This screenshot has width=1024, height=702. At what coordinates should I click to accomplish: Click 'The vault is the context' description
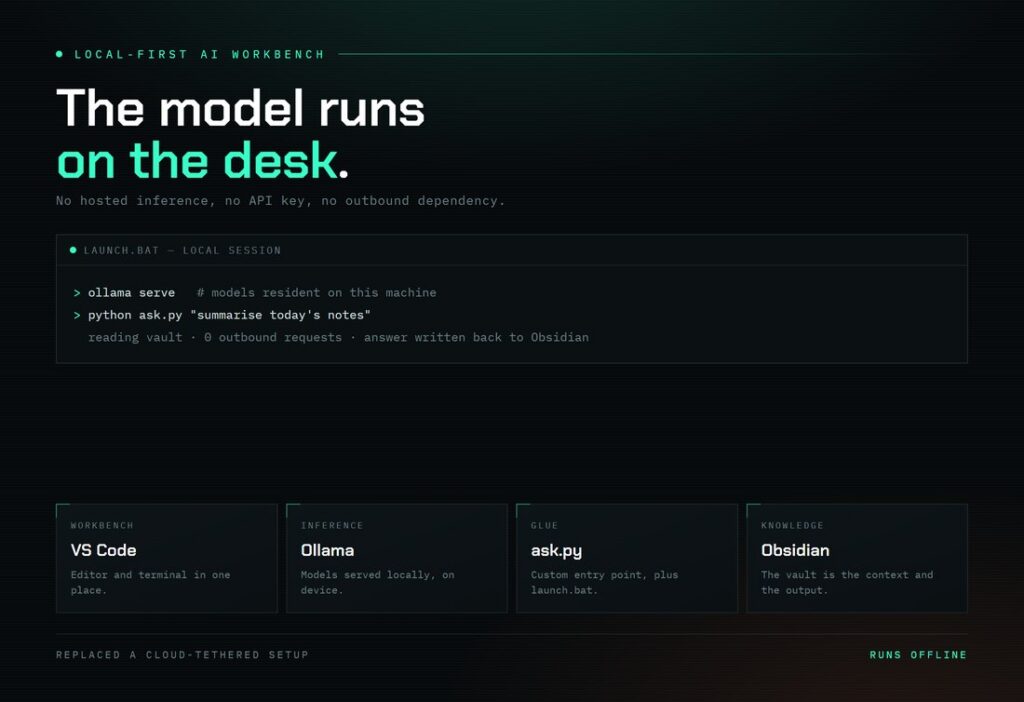(847, 582)
